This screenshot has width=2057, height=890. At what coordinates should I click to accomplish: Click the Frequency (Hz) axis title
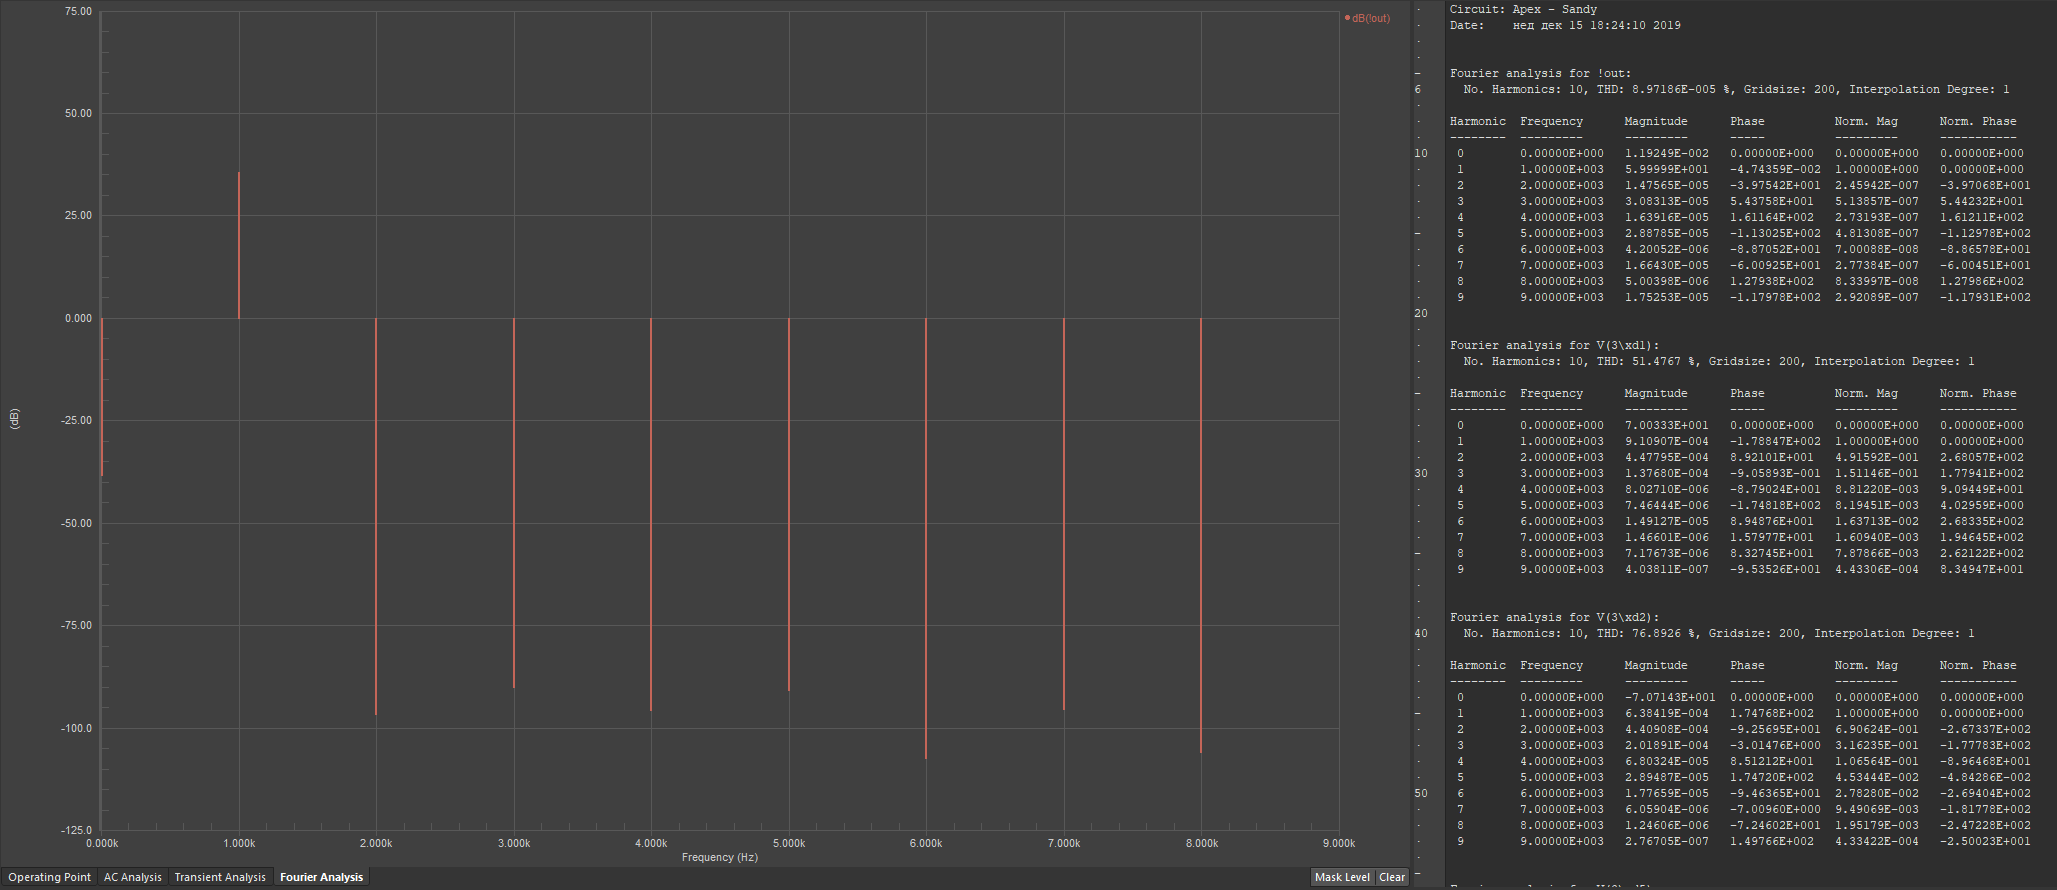click(x=720, y=857)
